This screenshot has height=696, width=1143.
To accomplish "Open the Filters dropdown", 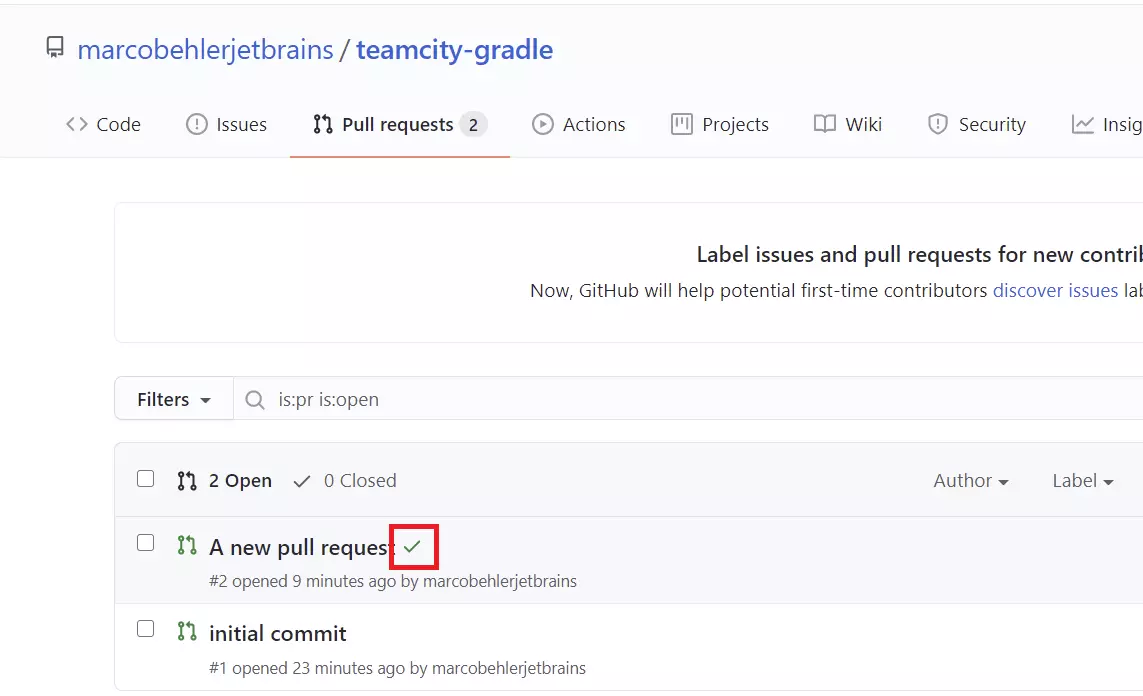I will tap(173, 399).
